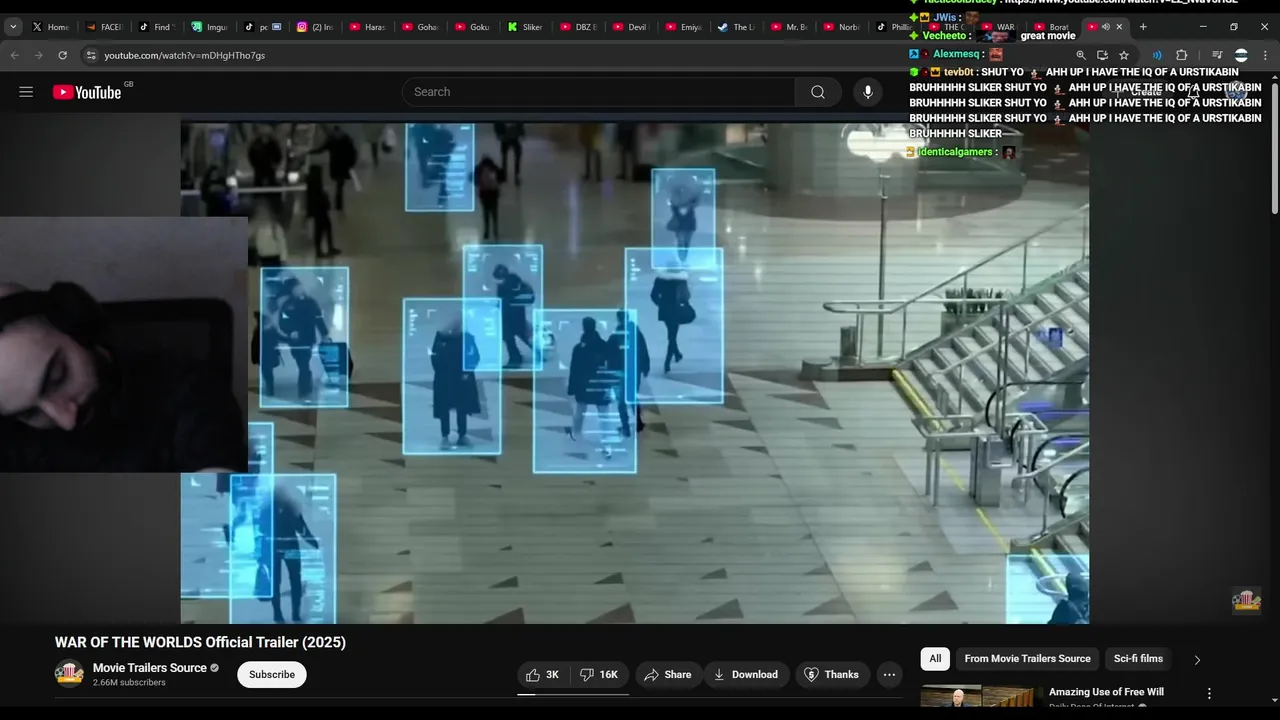This screenshot has height=720, width=1280.
Task: Select the From Movie Trailers Source chip
Action: 1027,659
